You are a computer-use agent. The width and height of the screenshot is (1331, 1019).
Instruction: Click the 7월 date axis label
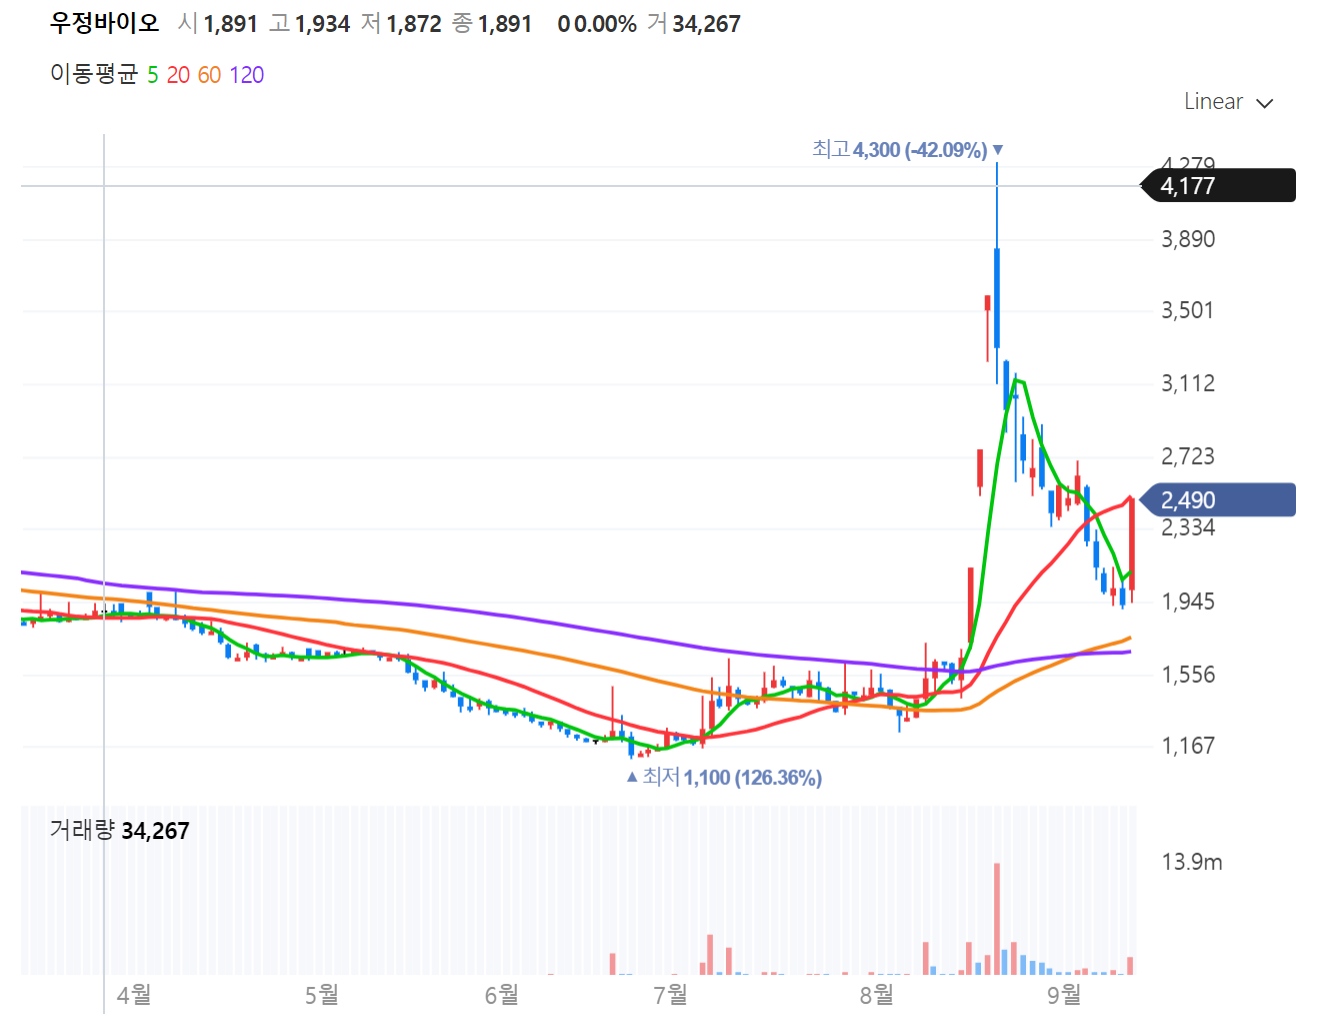pos(671,994)
